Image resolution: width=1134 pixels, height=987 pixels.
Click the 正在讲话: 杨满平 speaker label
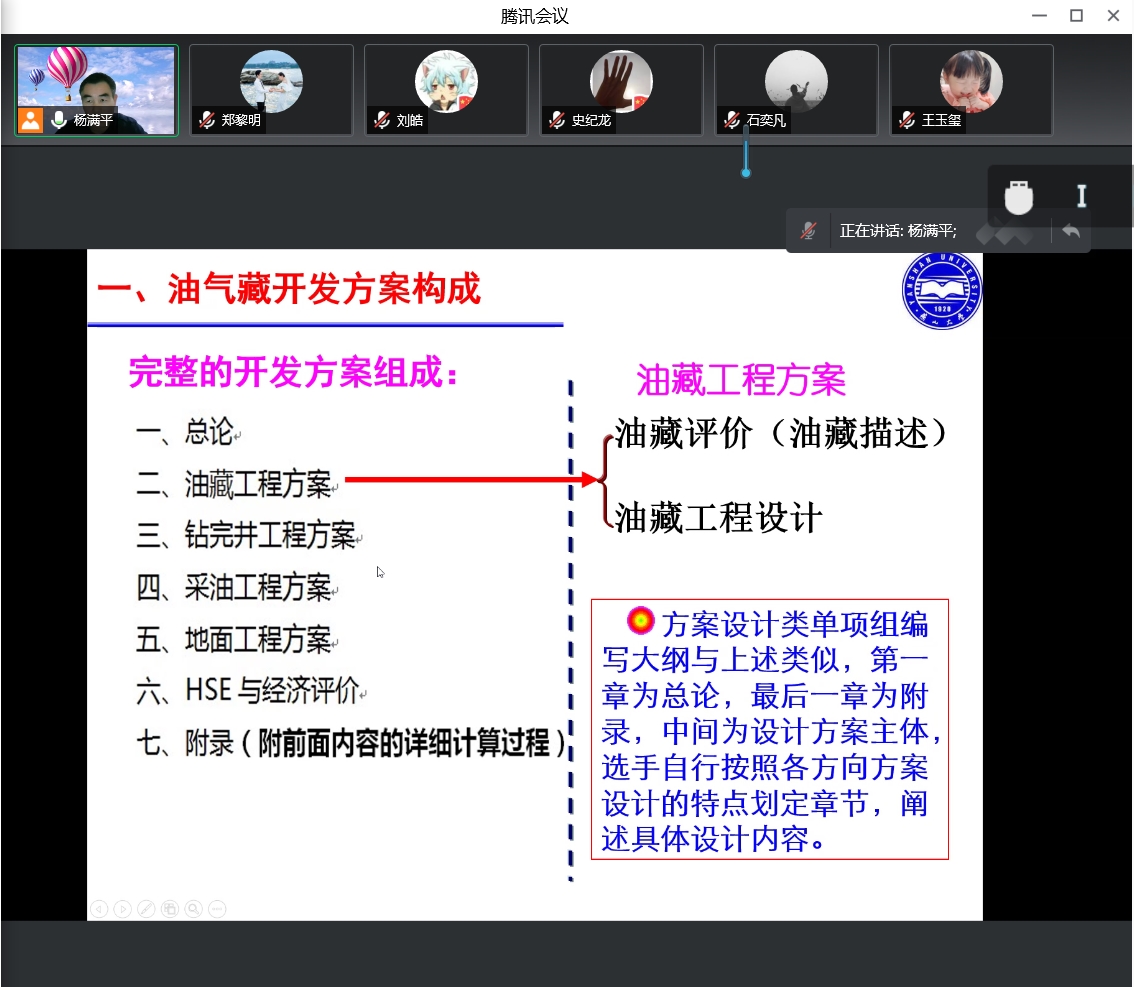[898, 231]
